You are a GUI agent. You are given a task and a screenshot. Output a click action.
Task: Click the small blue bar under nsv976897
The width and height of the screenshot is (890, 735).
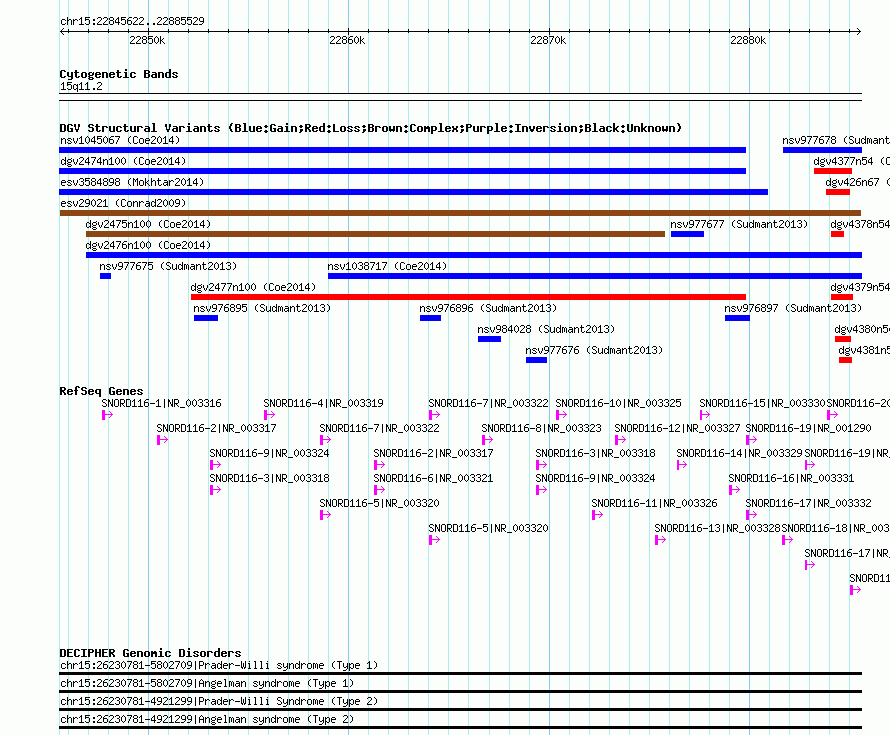click(737, 318)
